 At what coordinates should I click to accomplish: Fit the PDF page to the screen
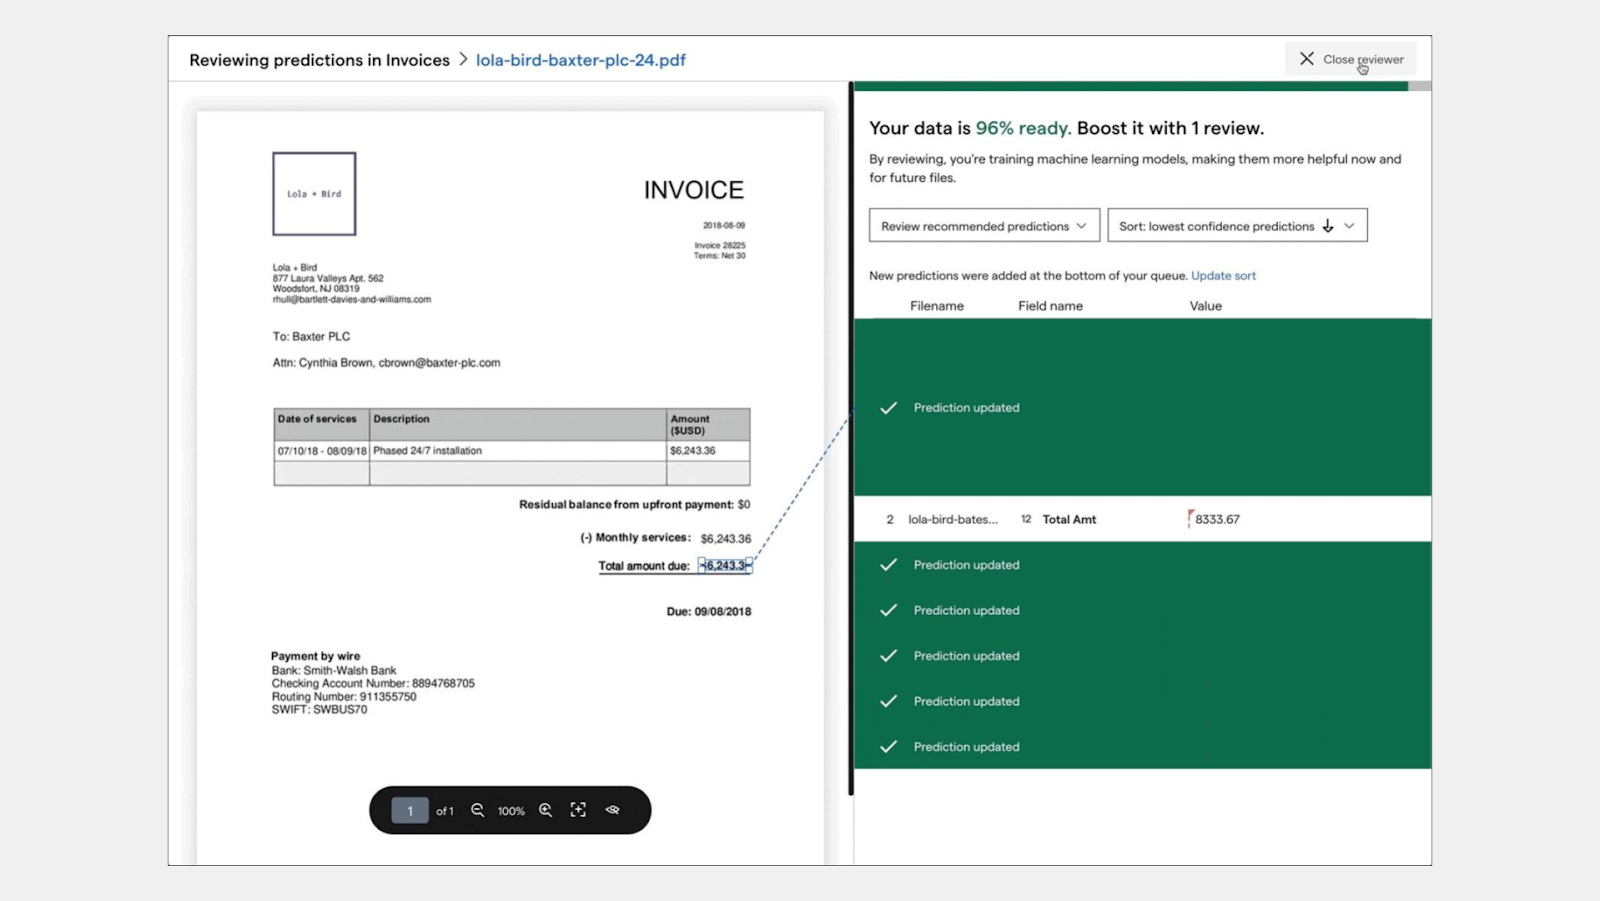point(578,810)
